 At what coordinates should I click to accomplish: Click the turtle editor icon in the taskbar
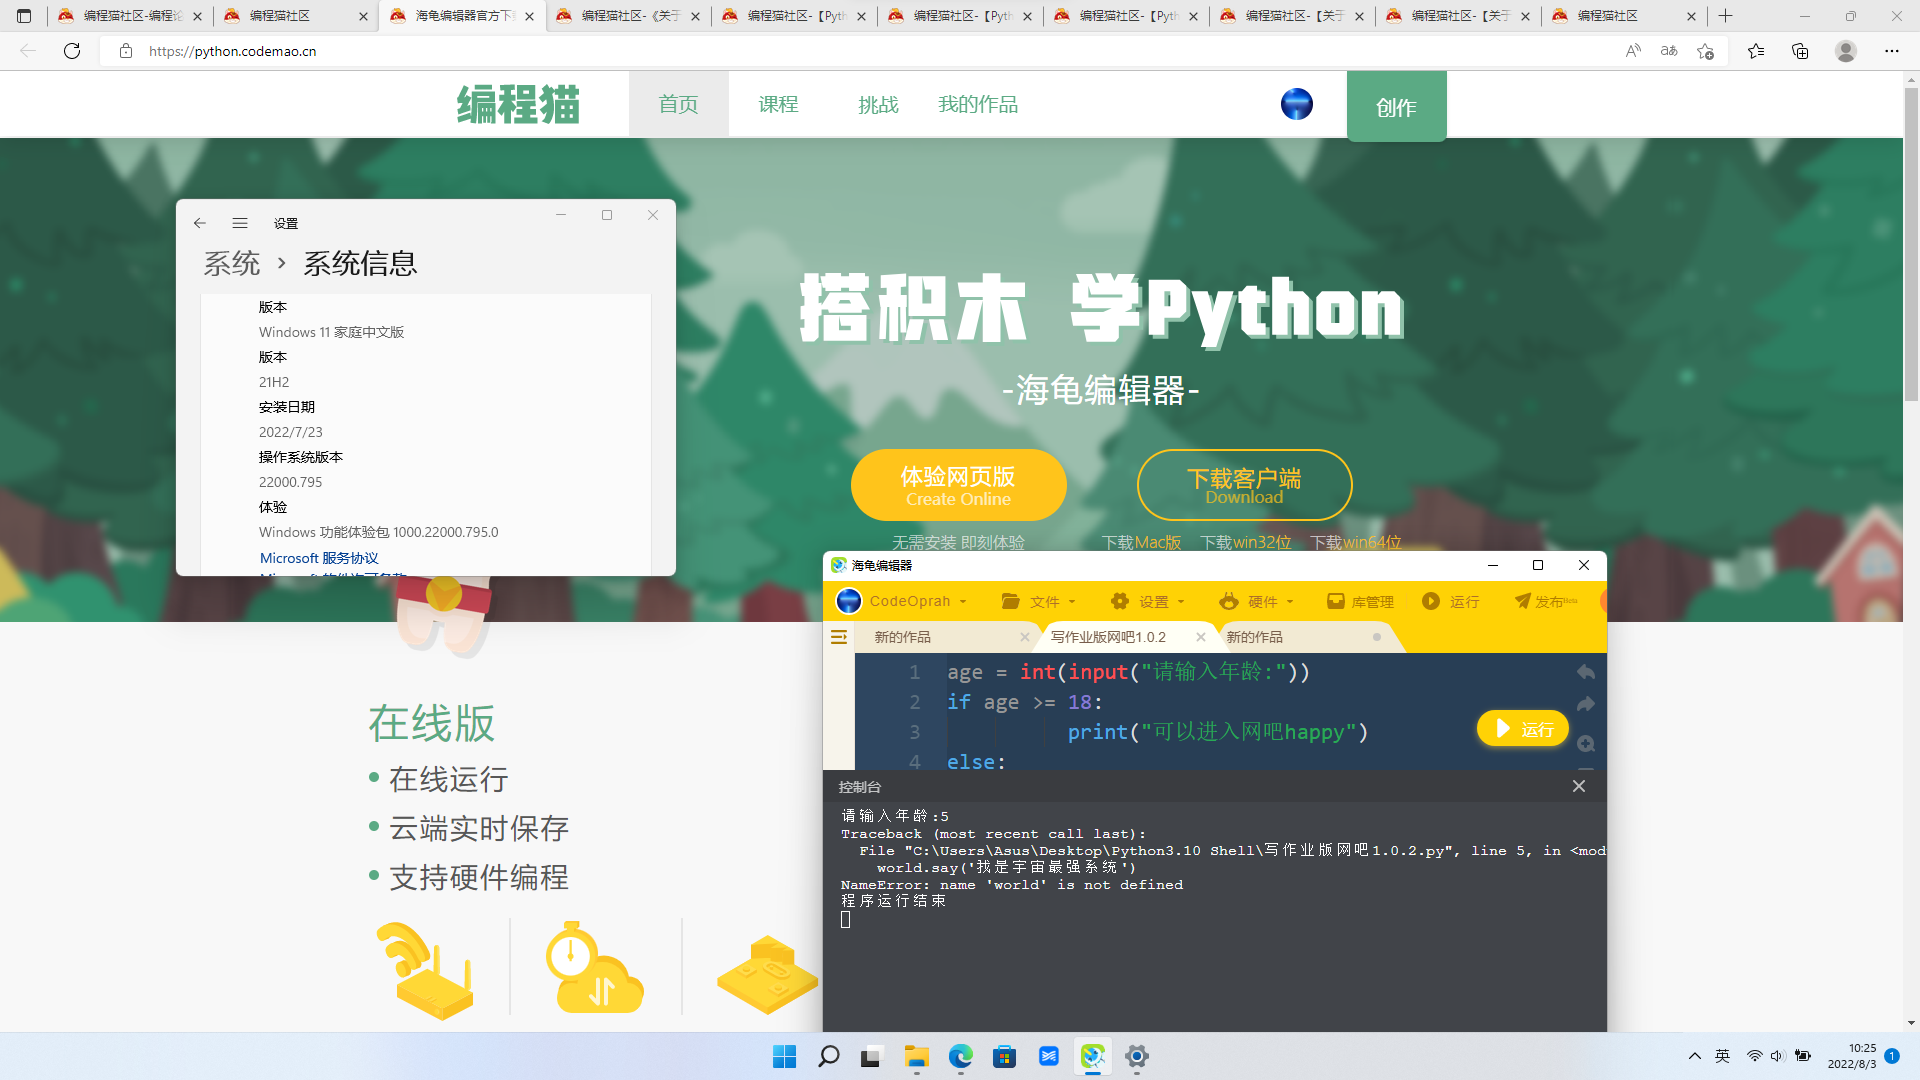(1093, 1056)
